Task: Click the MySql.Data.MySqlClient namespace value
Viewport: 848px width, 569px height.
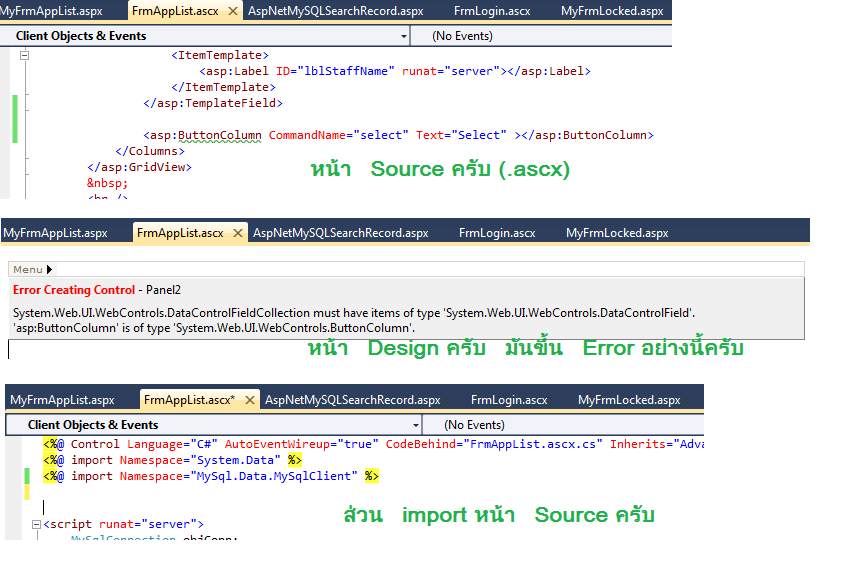Action: 274,476
